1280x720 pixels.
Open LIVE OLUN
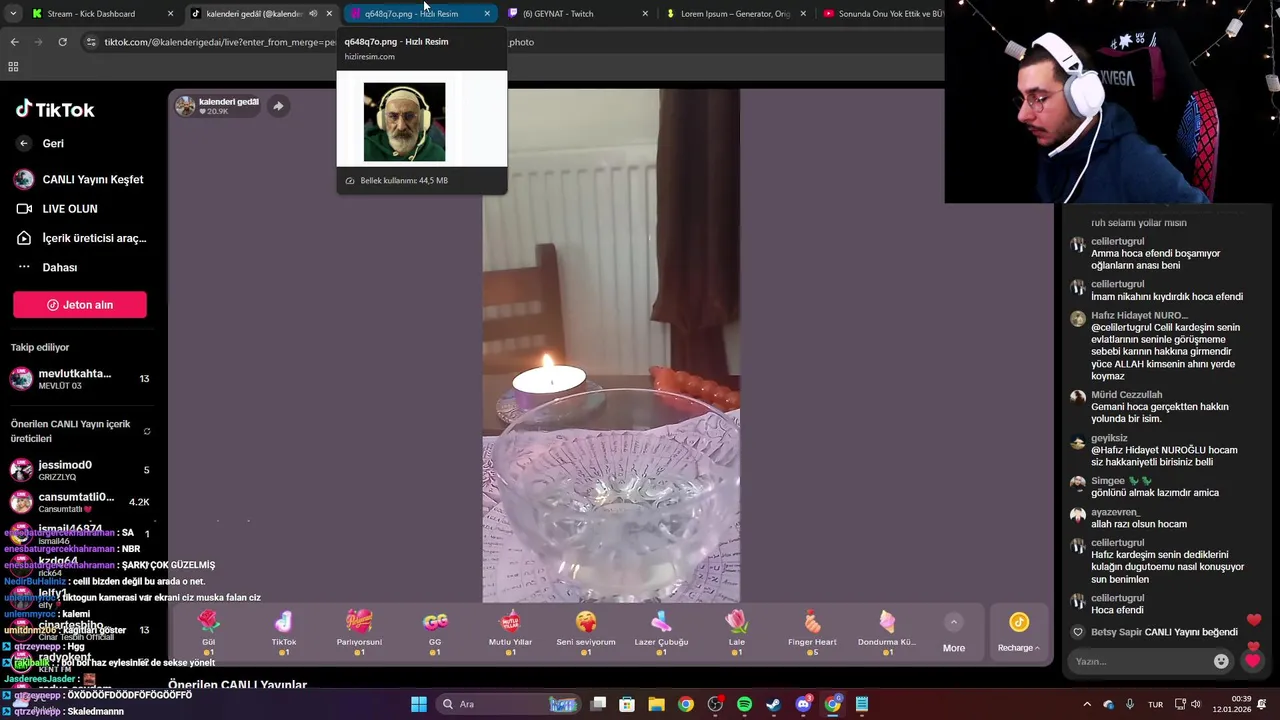tap(57, 209)
